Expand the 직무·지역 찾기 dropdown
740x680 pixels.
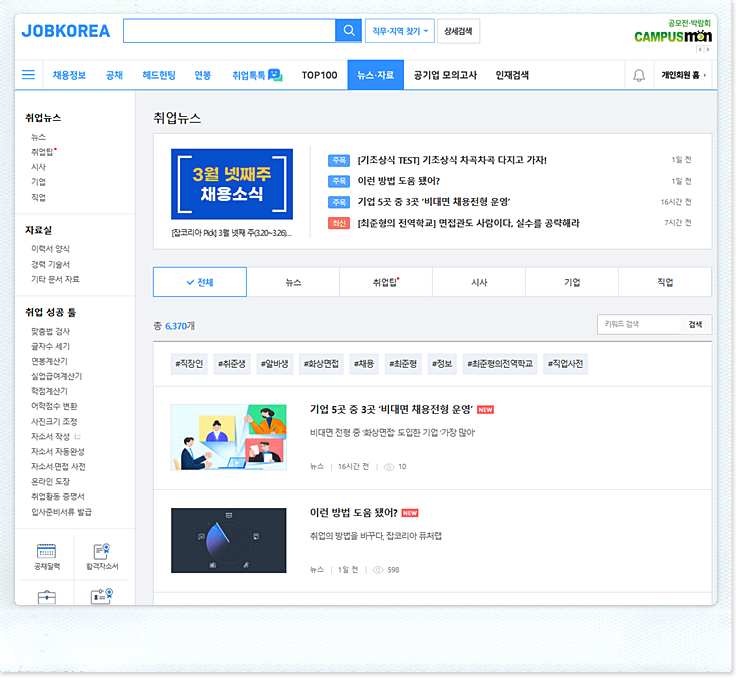tap(400, 31)
